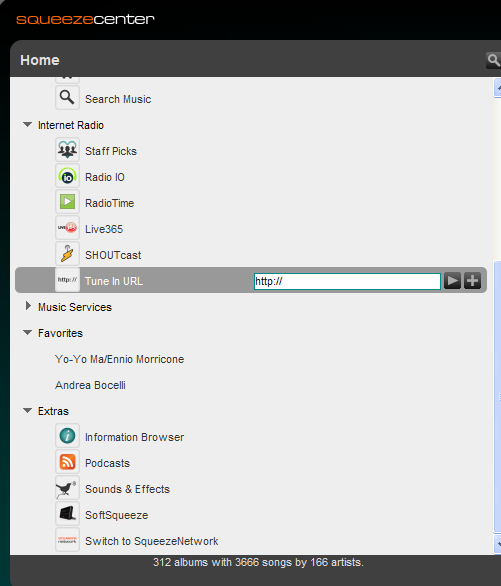
Task: Launch SoftSqueeze from its icon
Action: coord(67,514)
